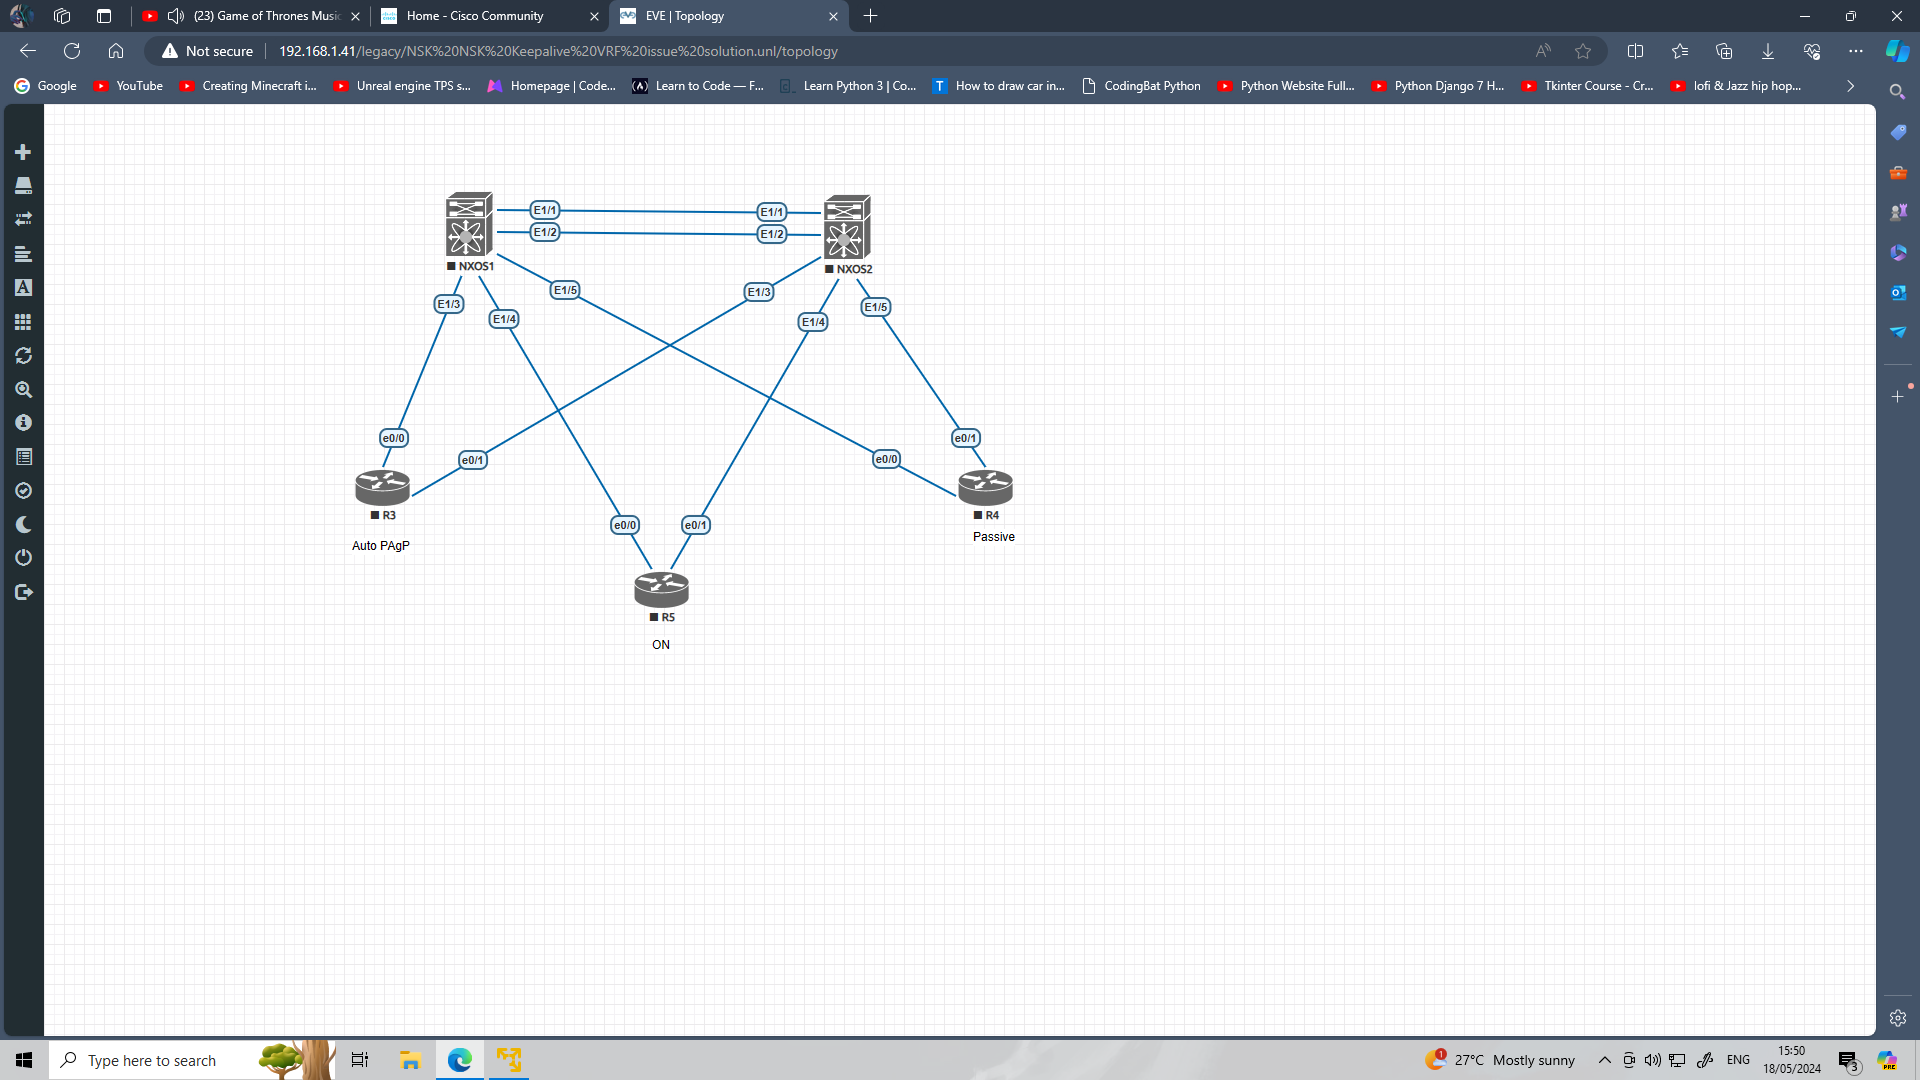Open the Add an object tool
Image resolution: width=1920 pixels, height=1080 pixels.
(23, 151)
